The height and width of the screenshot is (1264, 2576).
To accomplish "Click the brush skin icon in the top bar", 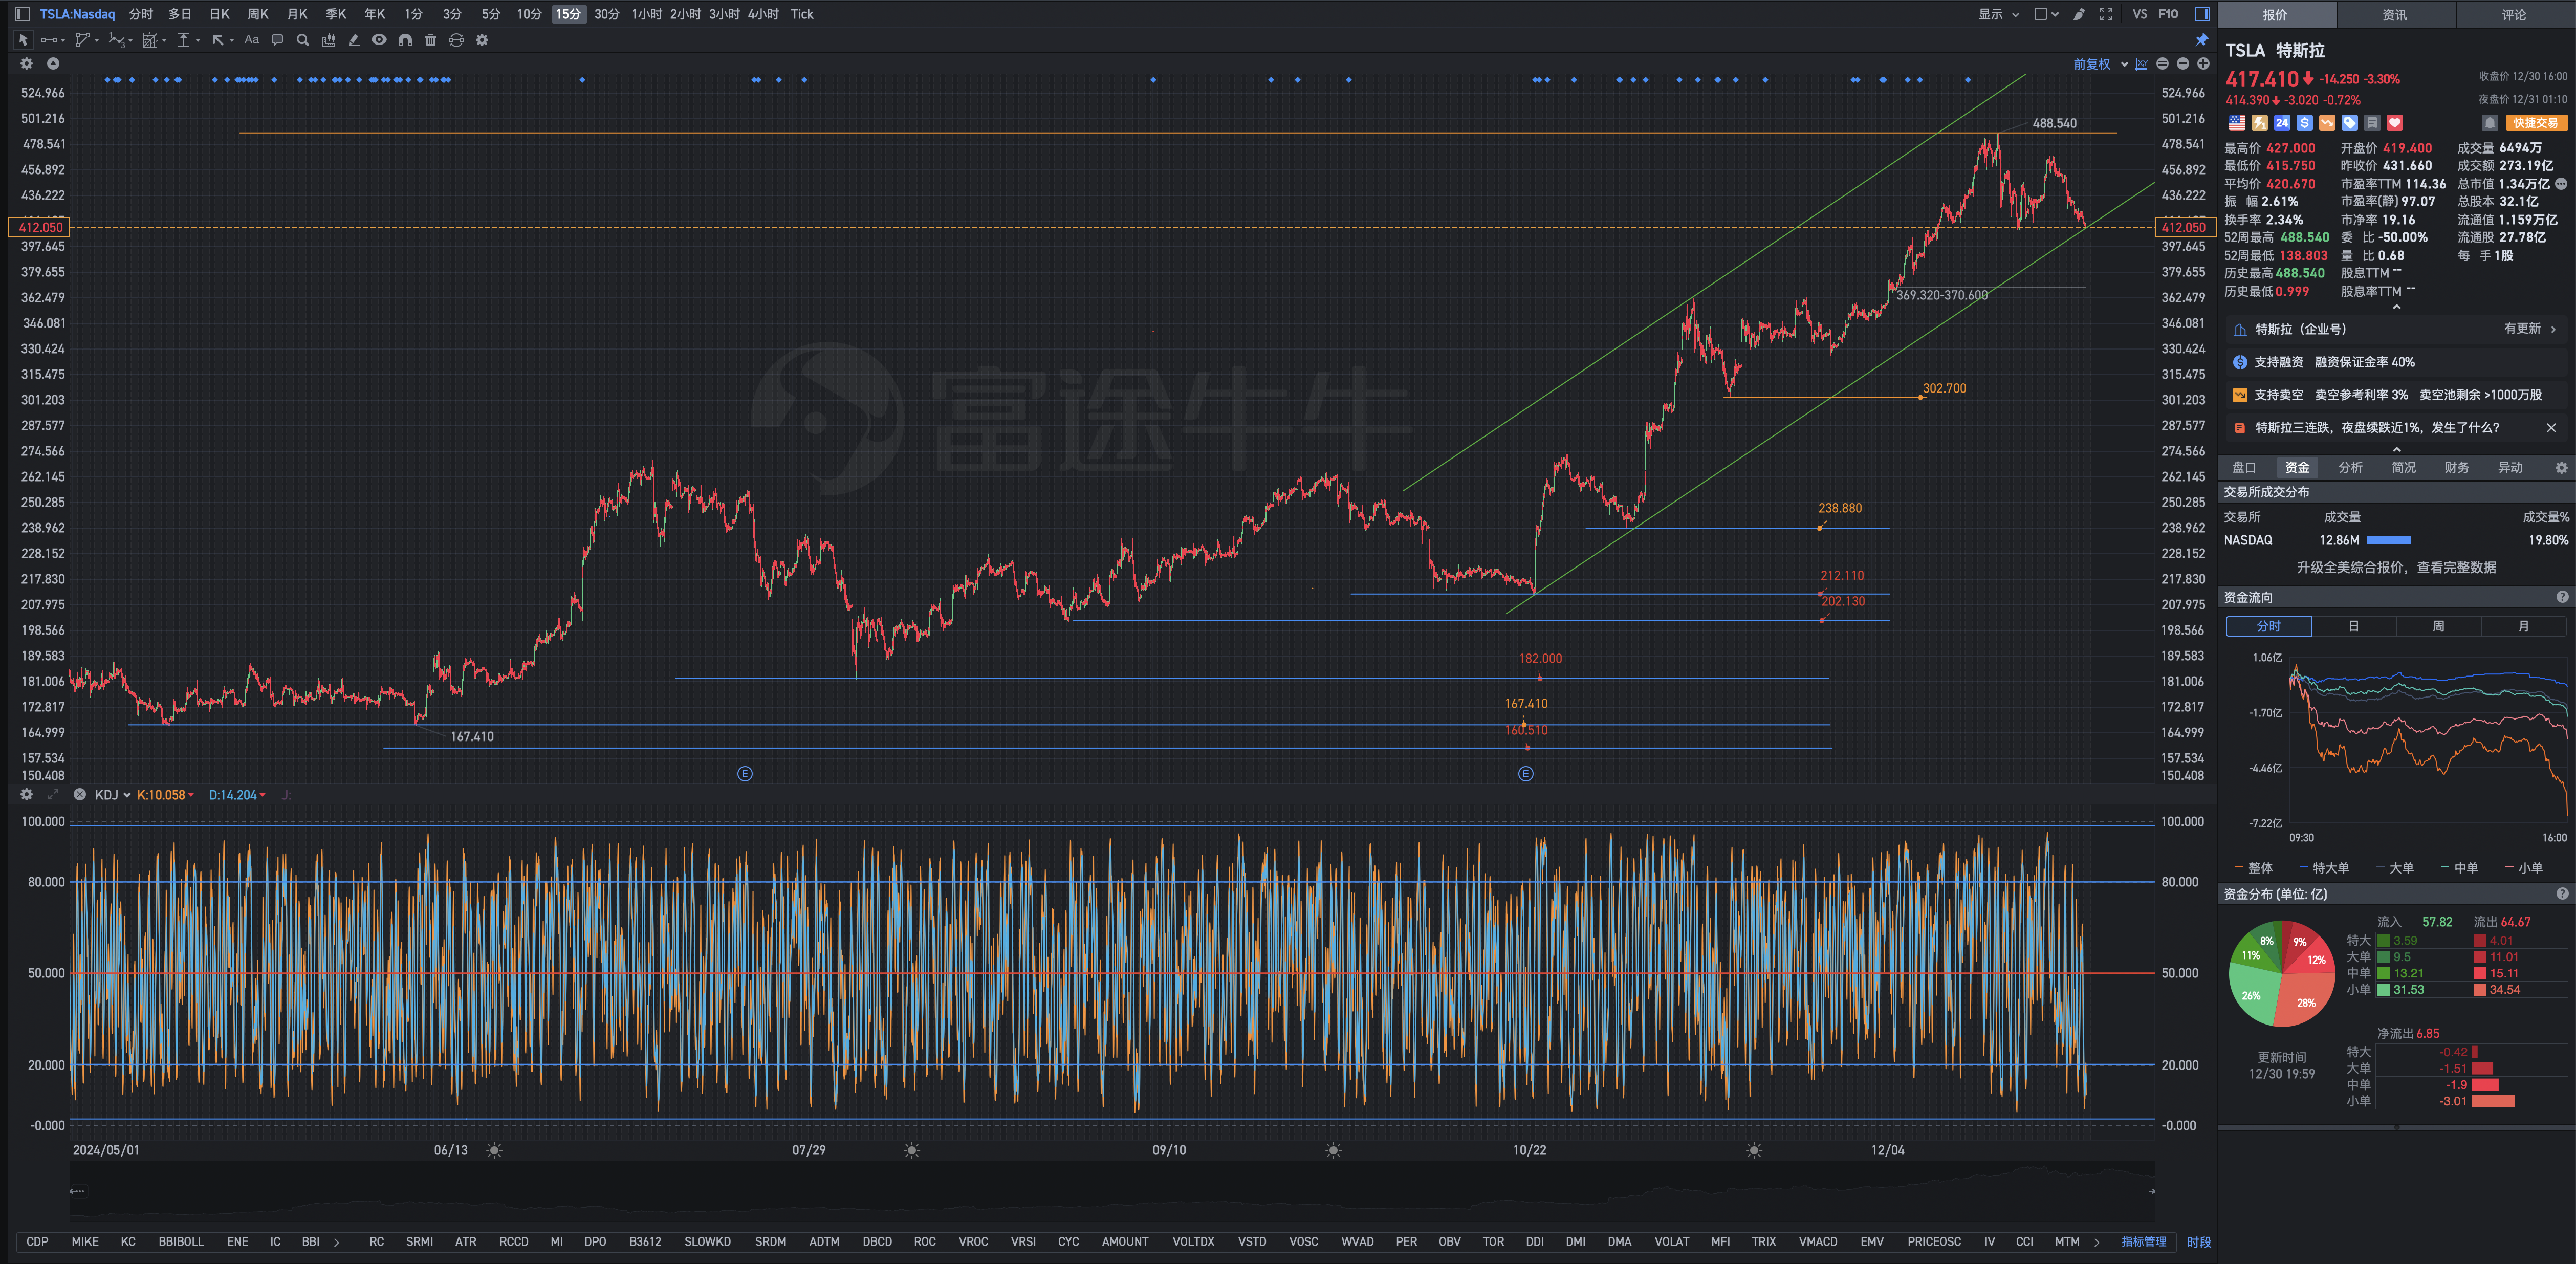I will coord(2079,14).
